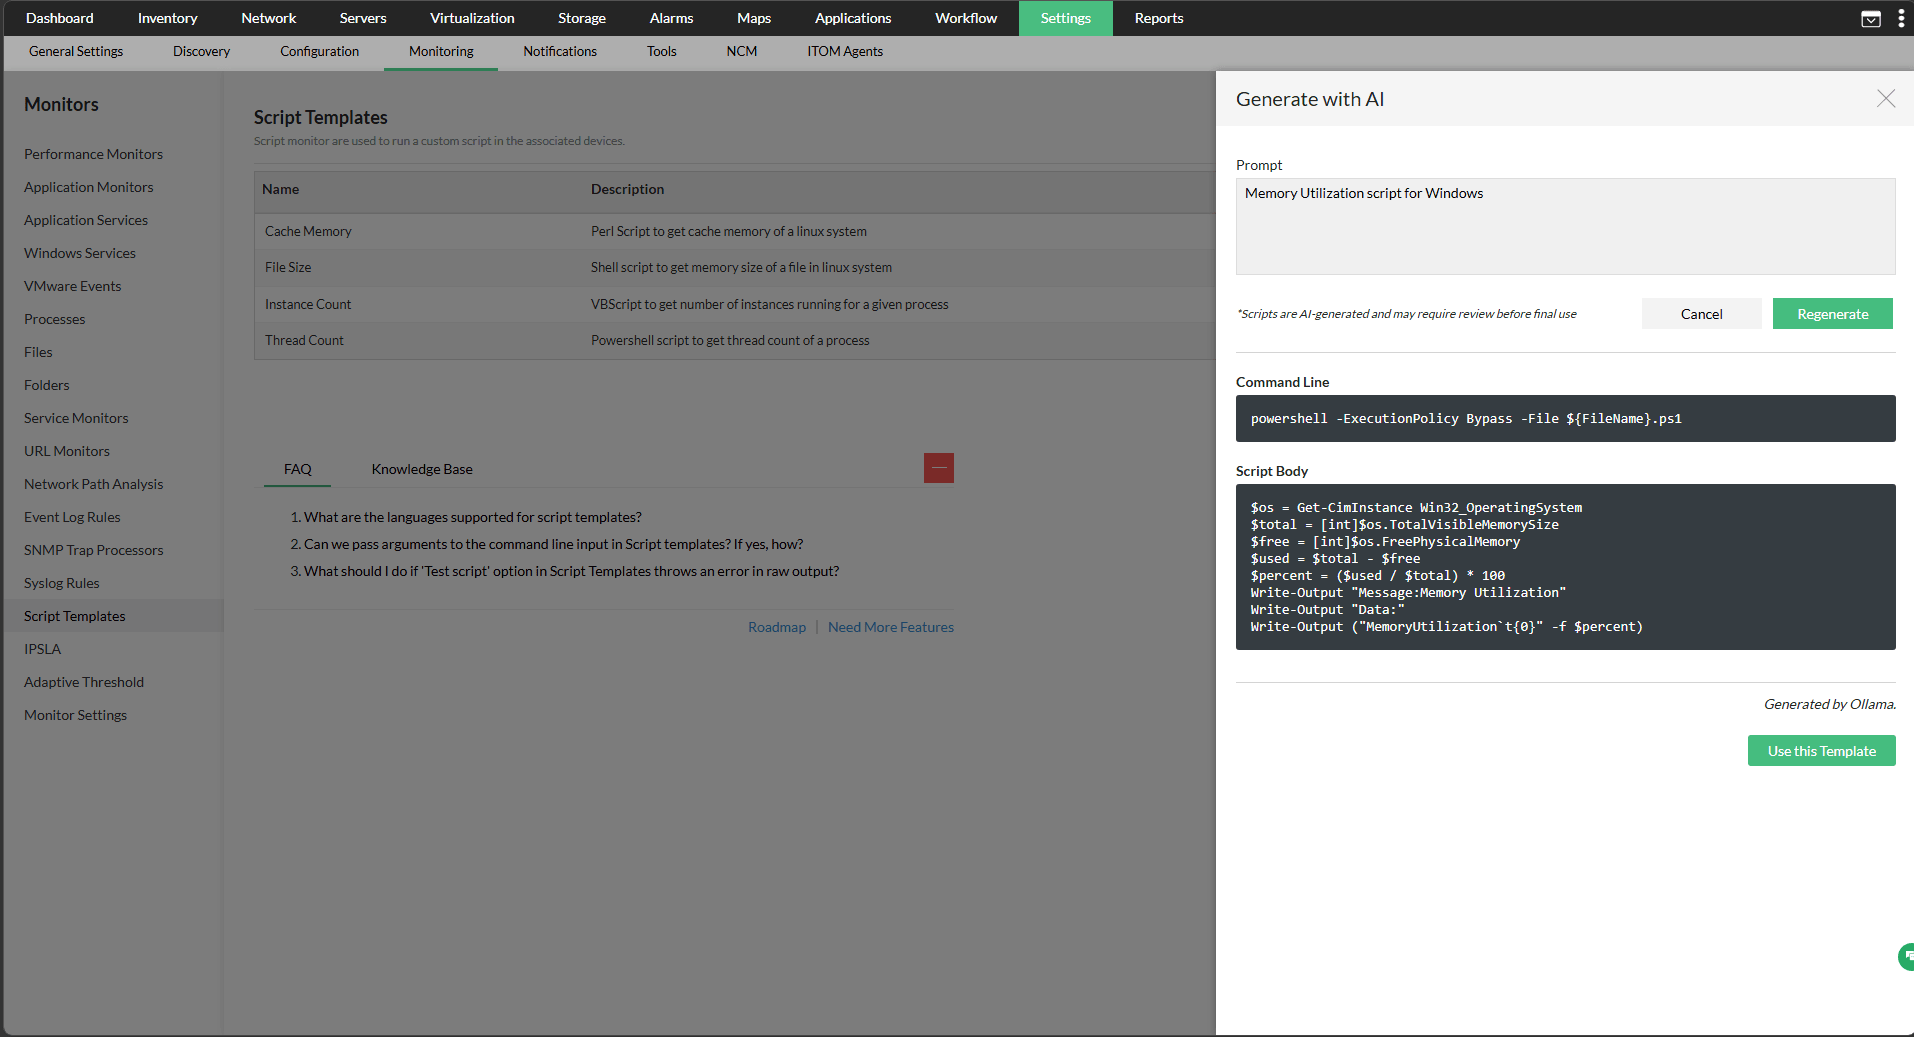Open the Reports menu
Viewport: 1914px width, 1037px height.
(1158, 18)
